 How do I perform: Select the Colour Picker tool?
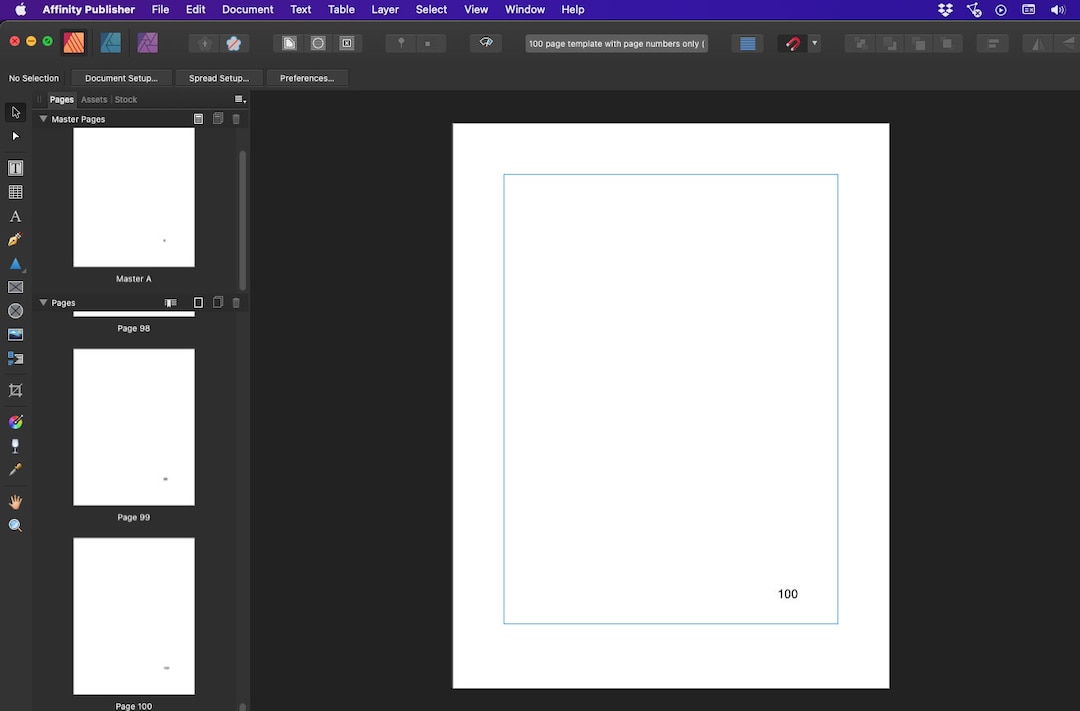pos(15,470)
